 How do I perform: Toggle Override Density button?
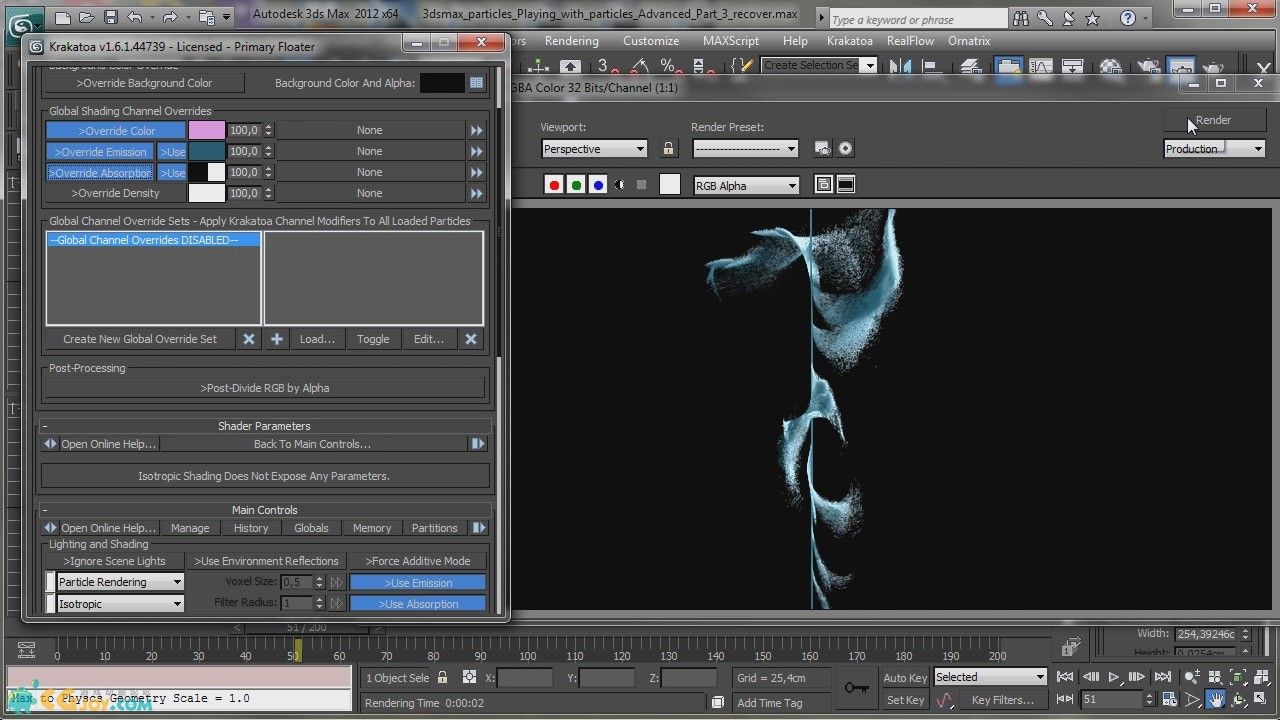coord(116,194)
